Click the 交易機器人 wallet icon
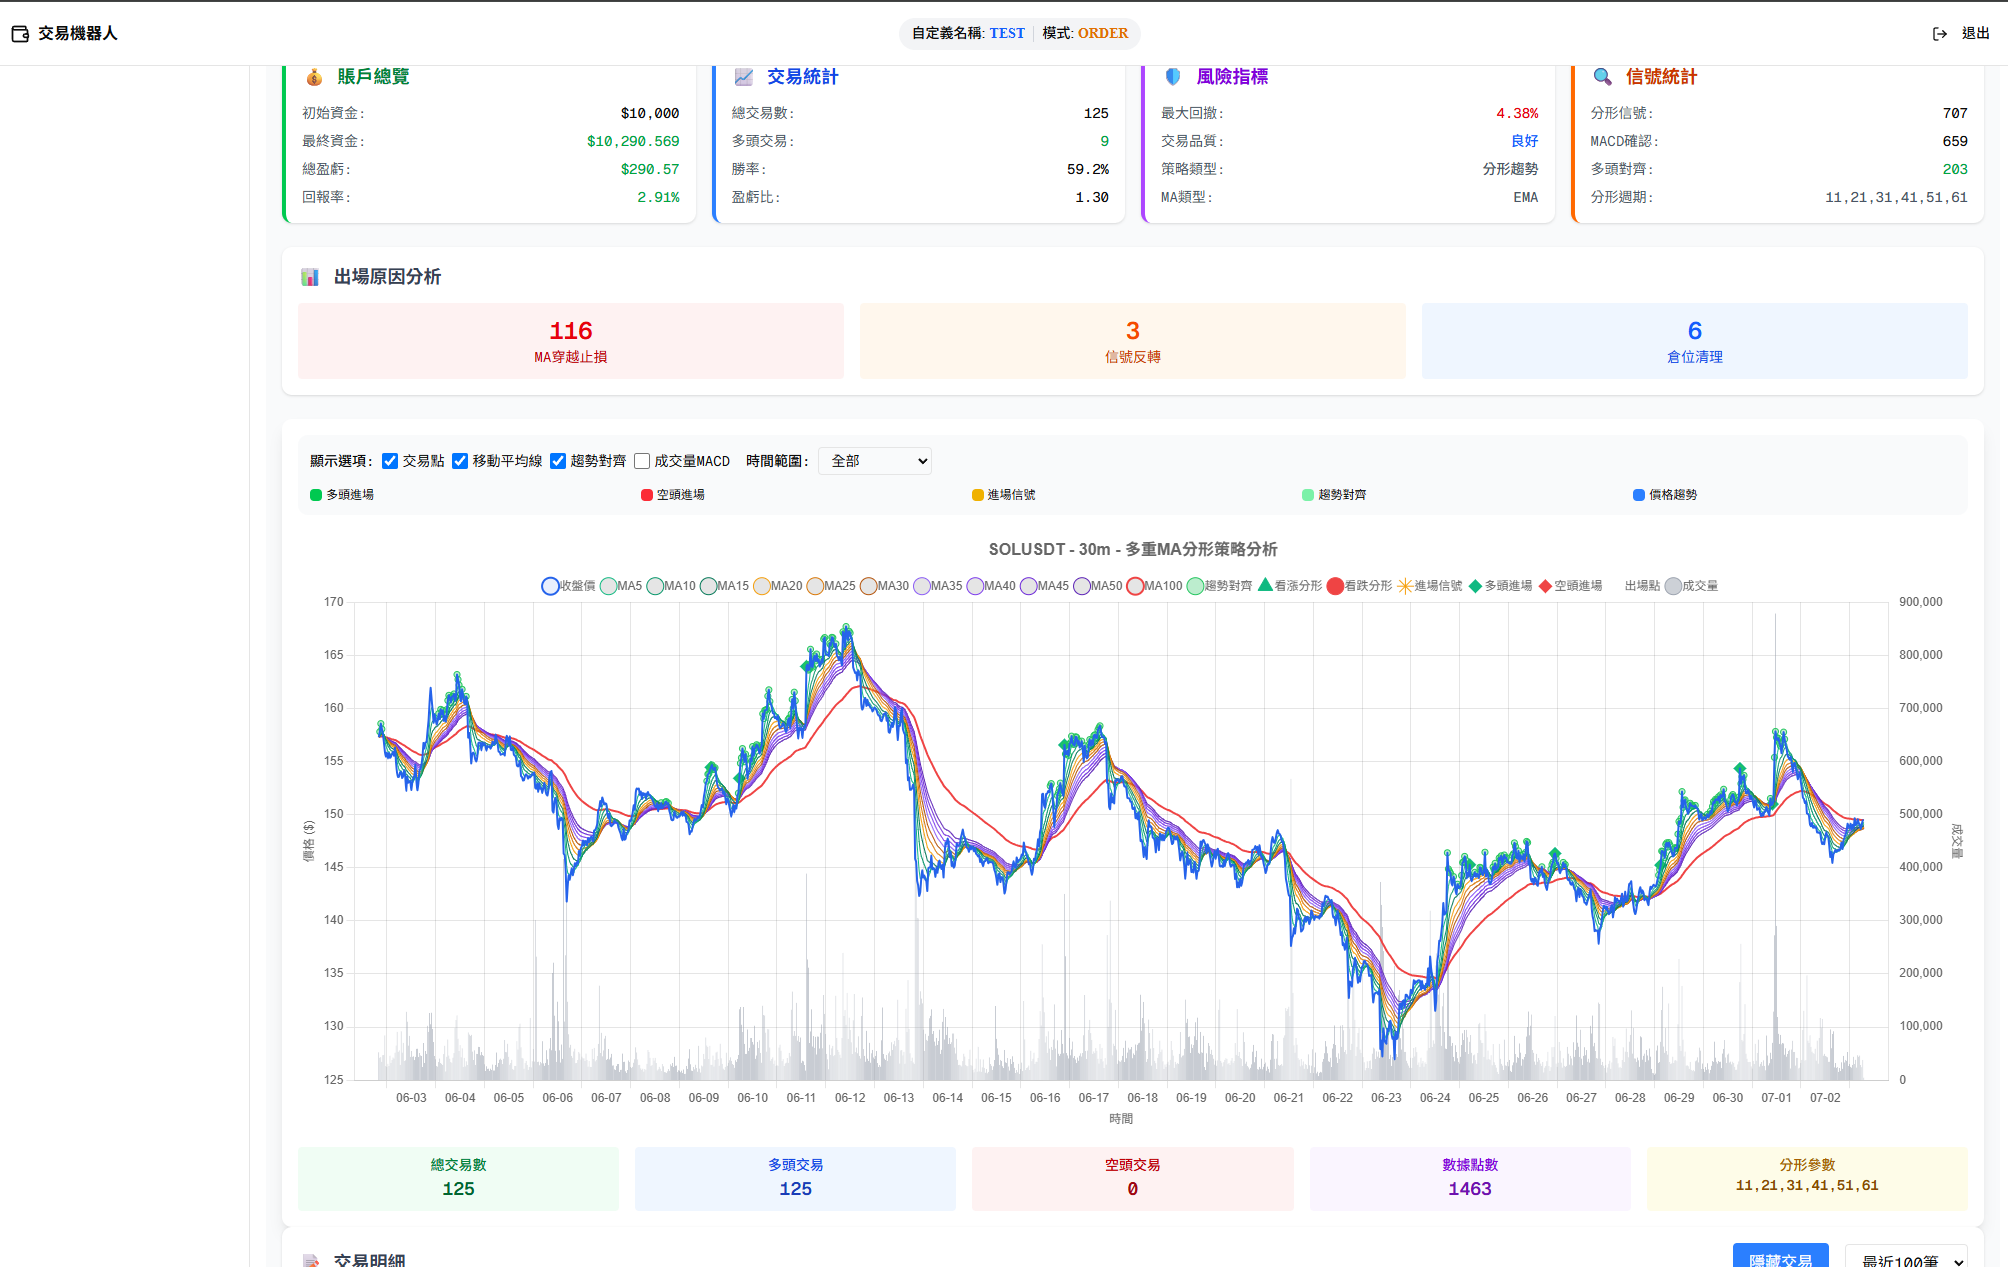Viewport: 2008px width, 1267px height. click(x=20, y=34)
